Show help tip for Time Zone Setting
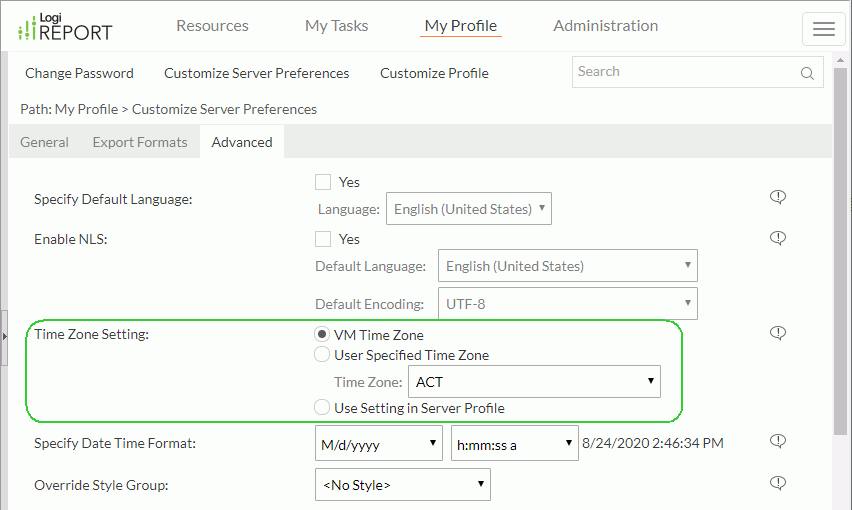 click(x=778, y=333)
